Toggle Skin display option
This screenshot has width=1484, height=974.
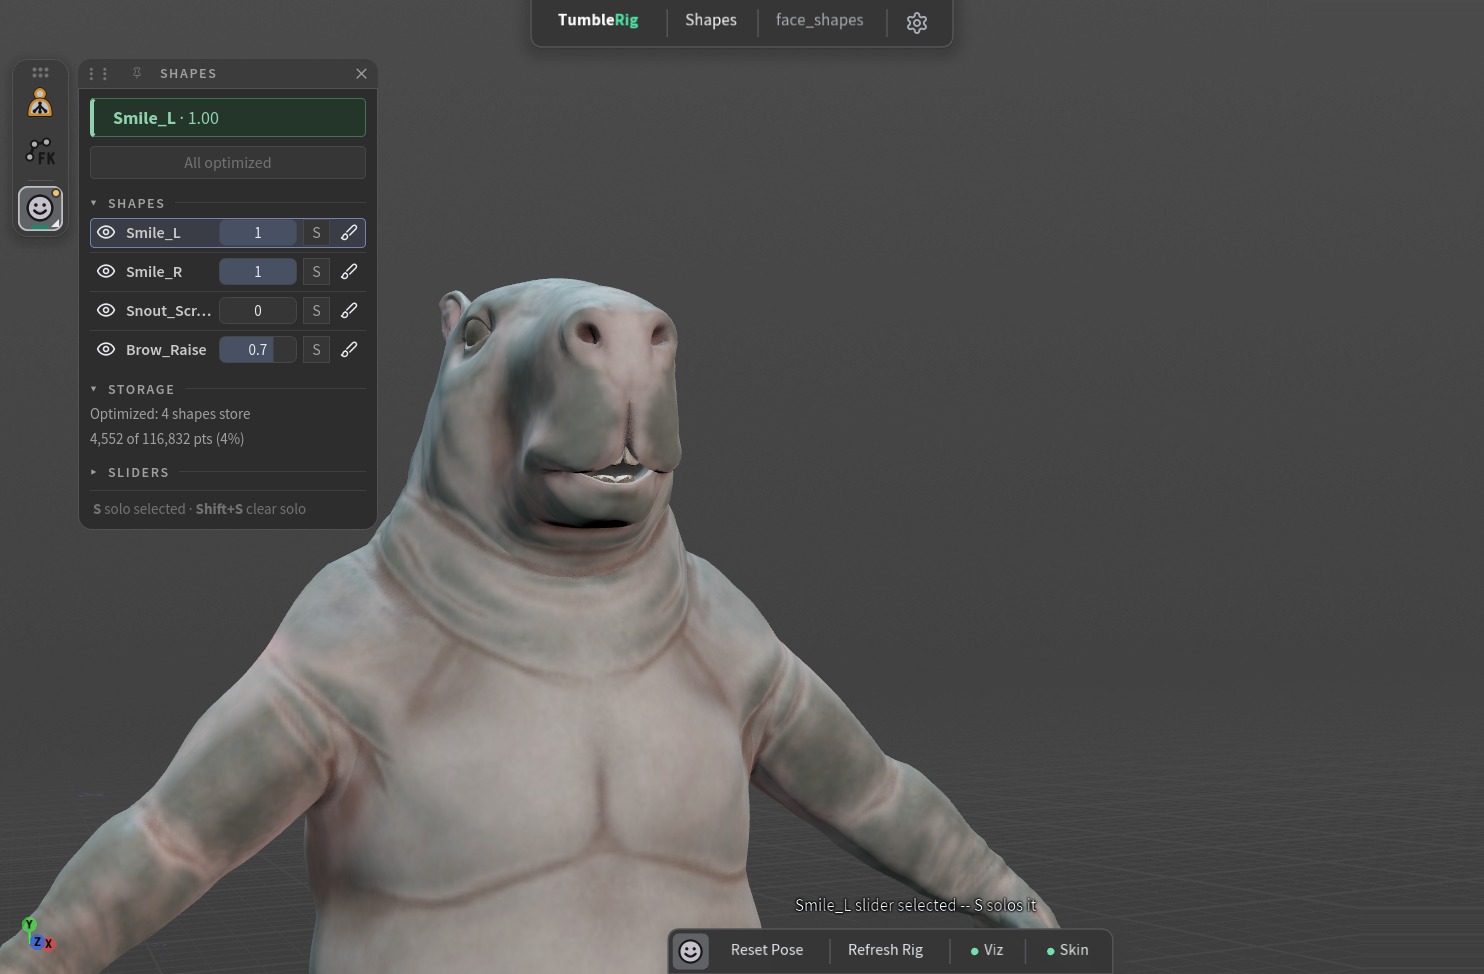[x=1067, y=950]
